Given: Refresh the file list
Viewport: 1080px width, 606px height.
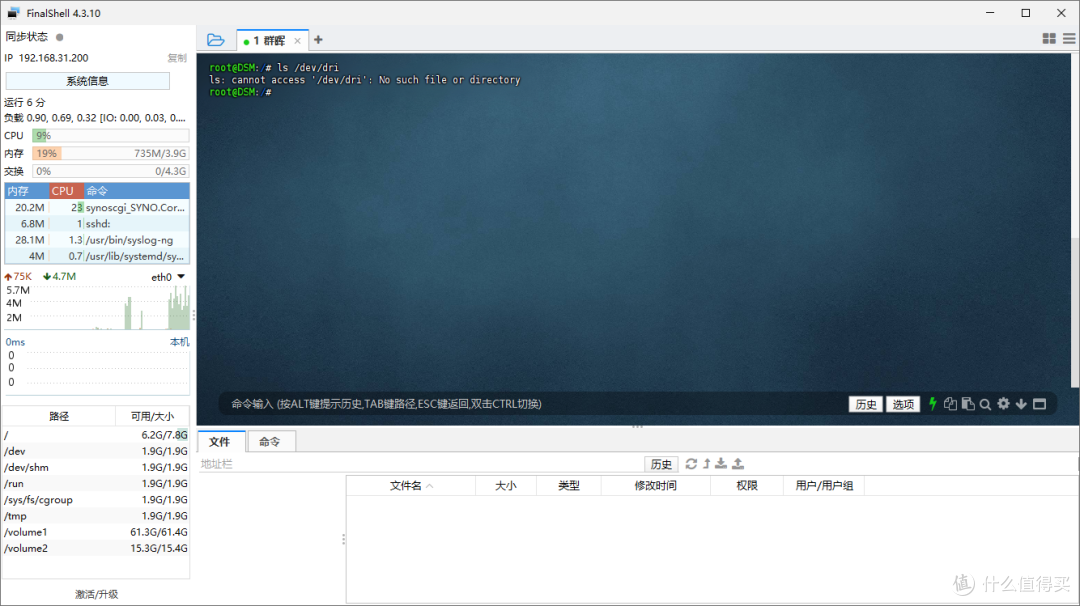Looking at the screenshot, I should pyautogui.click(x=692, y=463).
